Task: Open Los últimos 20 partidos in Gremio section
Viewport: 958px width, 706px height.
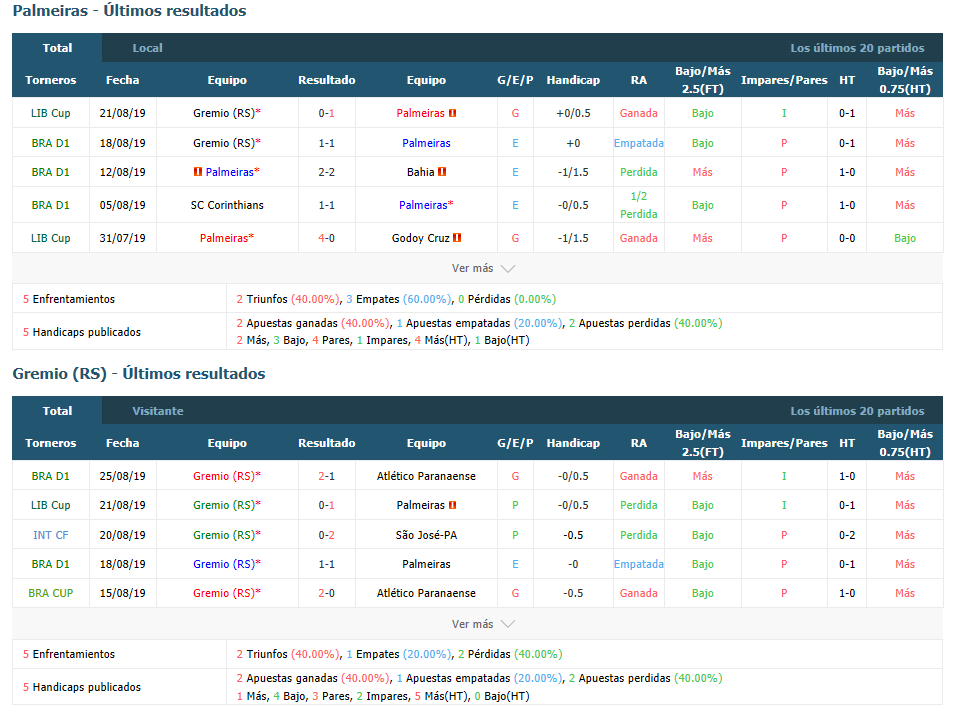Action: pos(857,411)
